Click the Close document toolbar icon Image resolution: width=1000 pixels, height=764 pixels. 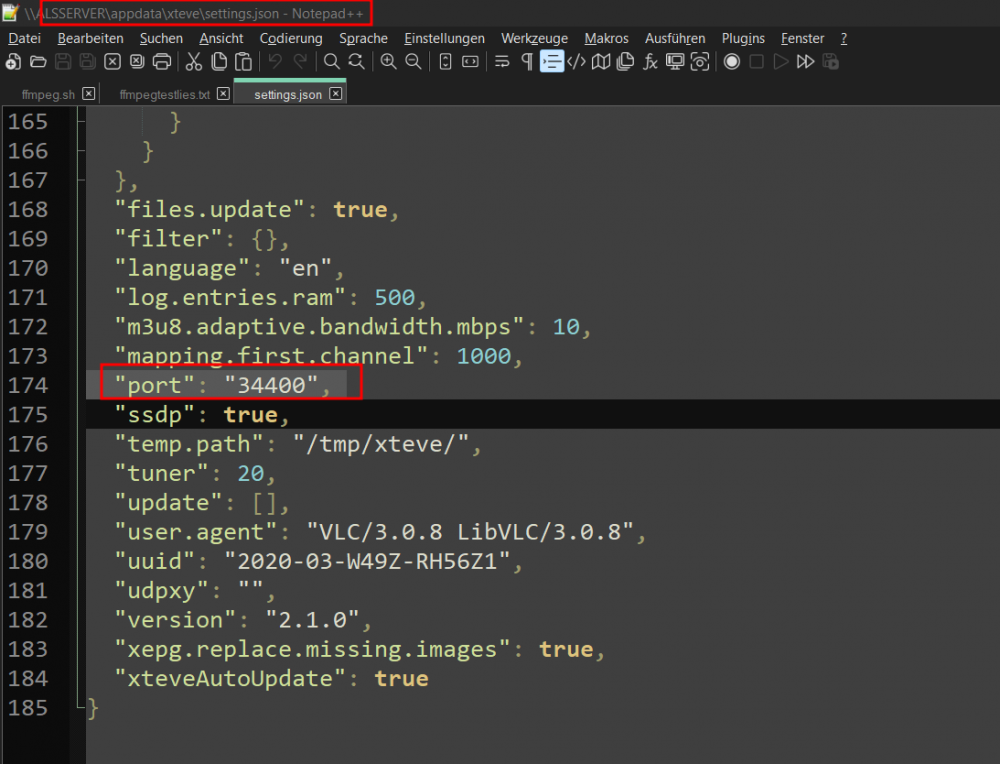coord(112,62)
